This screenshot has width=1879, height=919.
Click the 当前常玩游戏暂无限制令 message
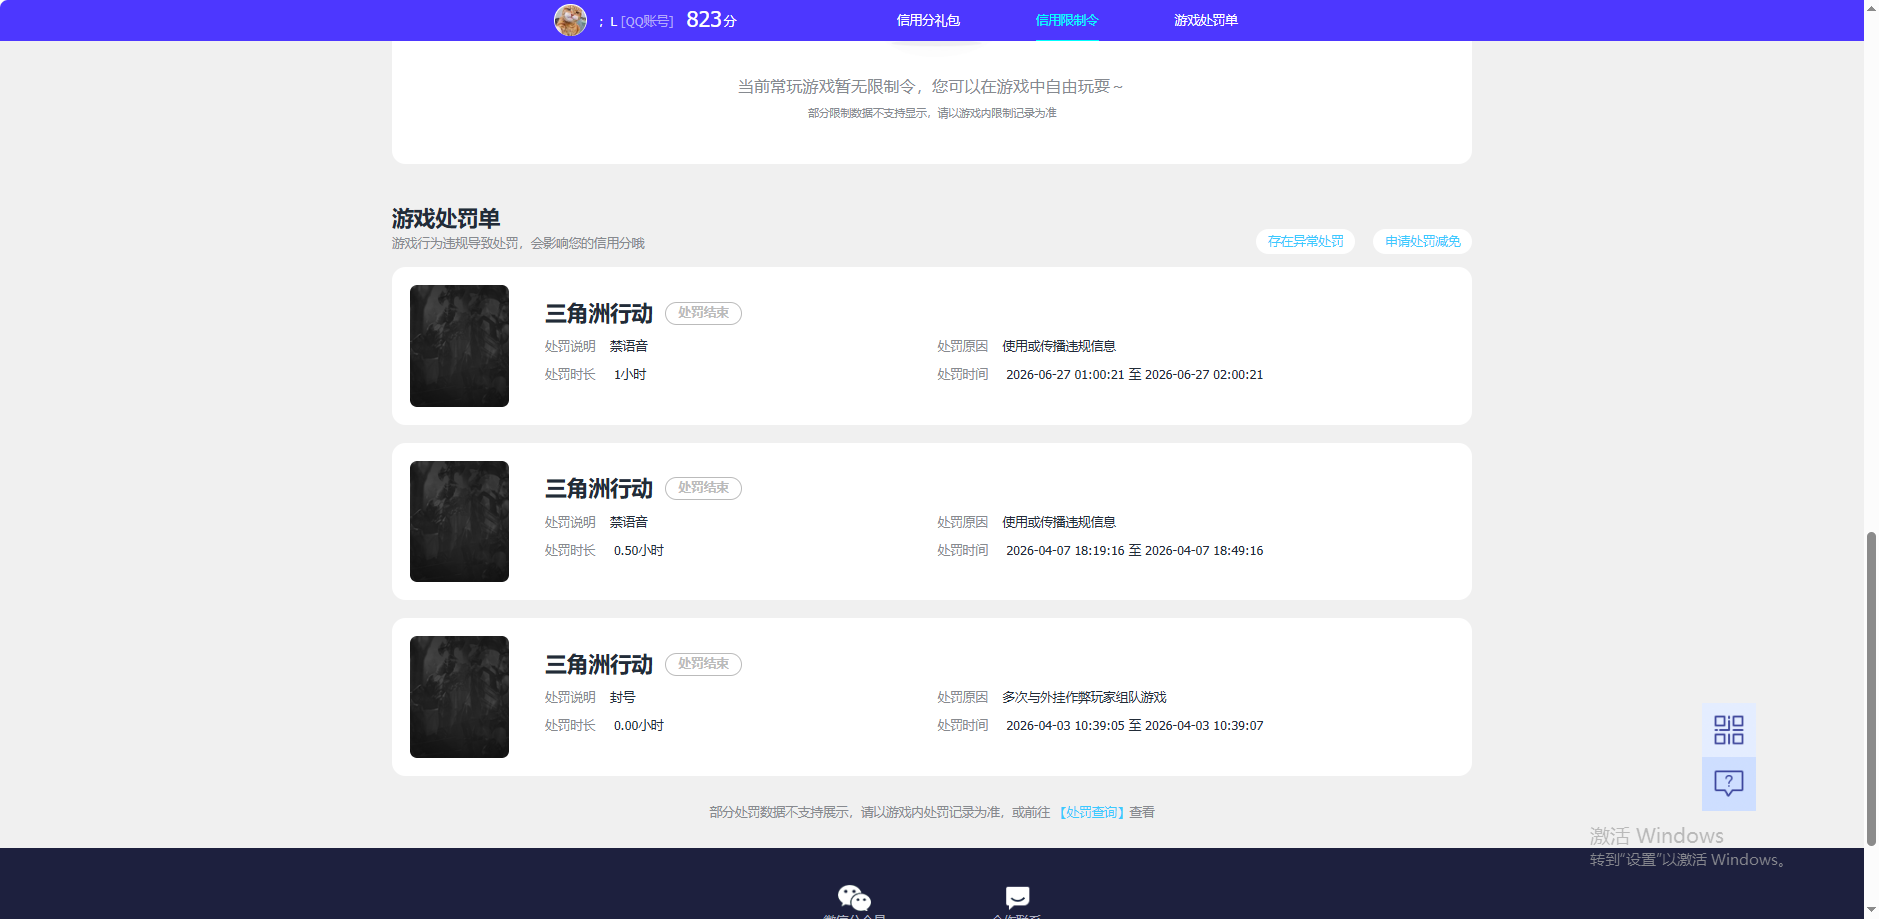coord(931,87)
